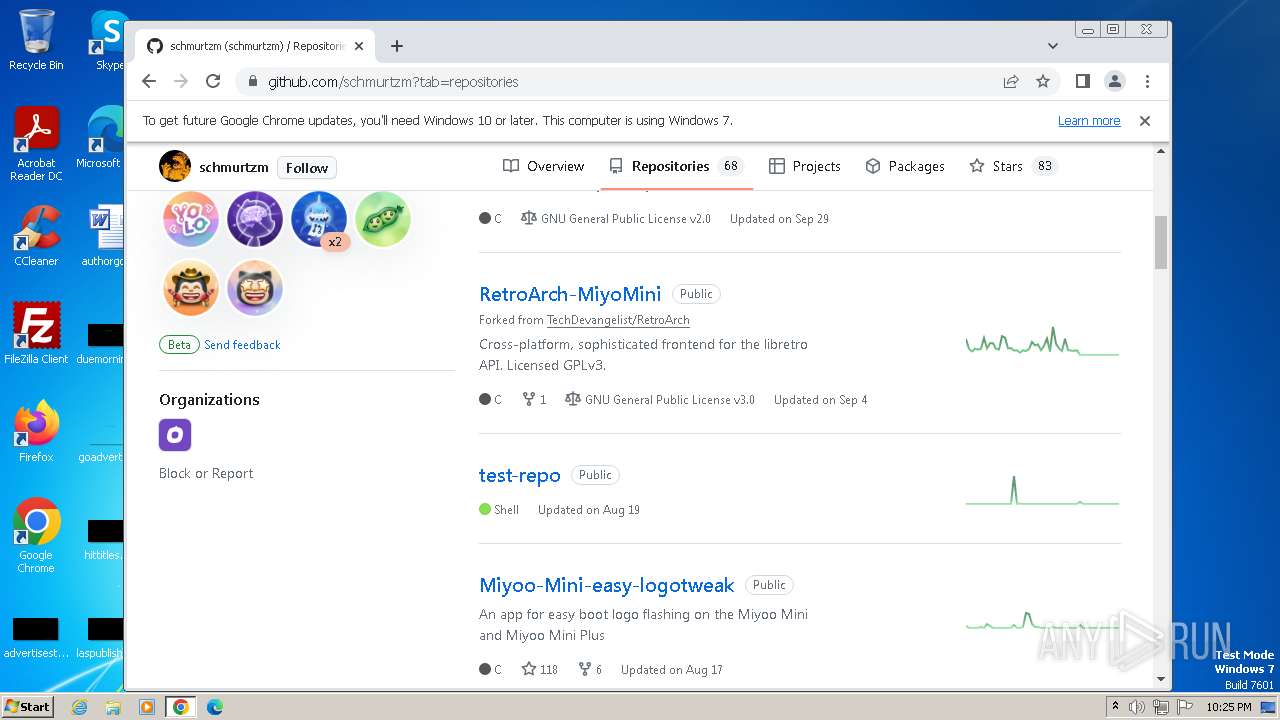This screenshot has width=1280, height=720.
Task: Click the Pull Shark x2 achievement badge
Action: coord(319,219)
